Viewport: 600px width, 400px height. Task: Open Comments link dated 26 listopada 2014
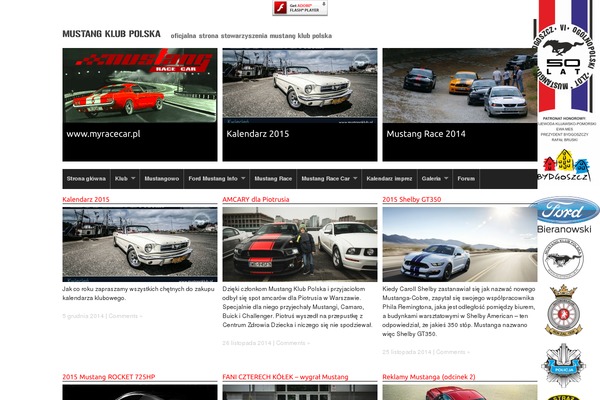coord(293,343)
